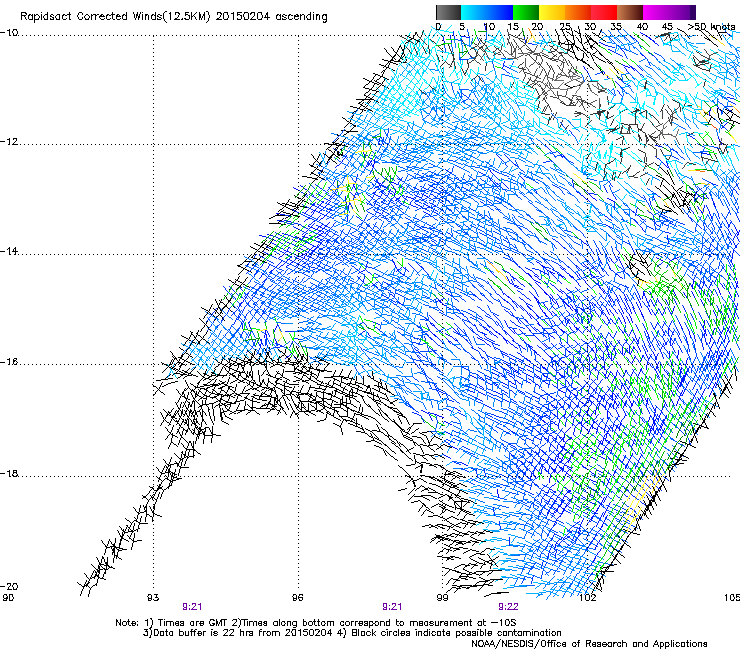Click the legend tick label '40'
The height and width of the screenshot is (650, 740).
[x=642, y=26]
